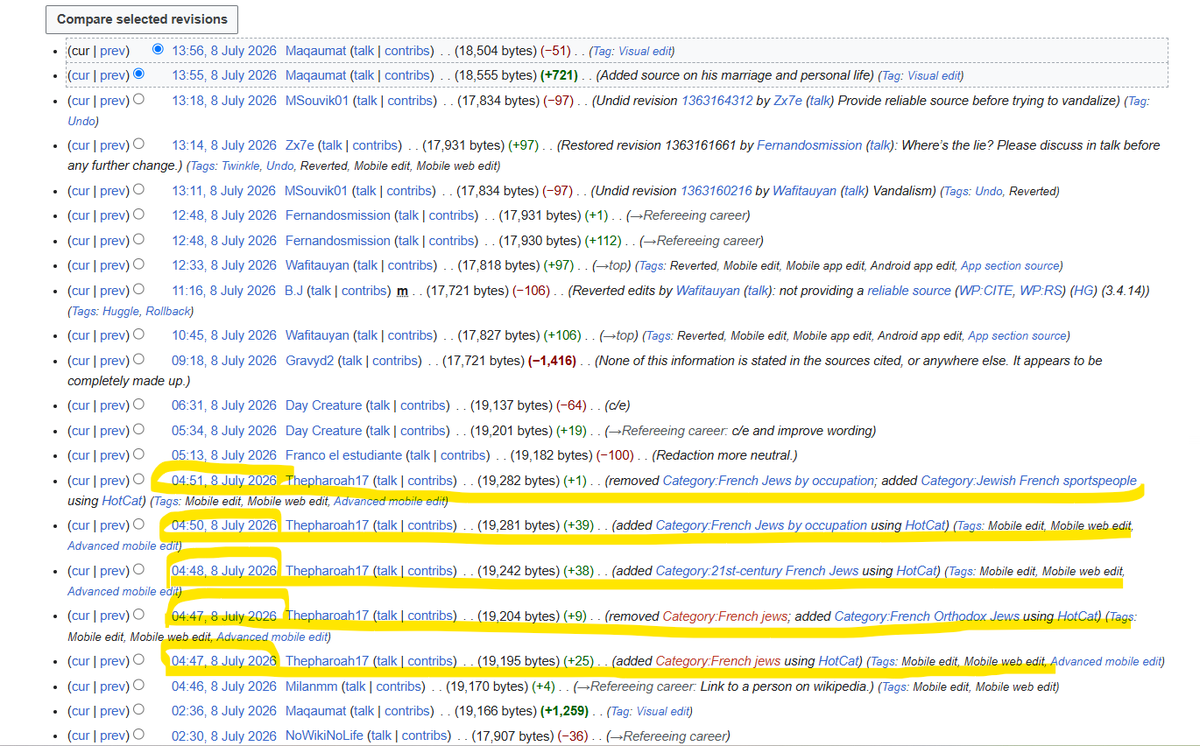
Task: Choose radio button of 06:31 Day Creature revision
Action: (x=139, y=405)
